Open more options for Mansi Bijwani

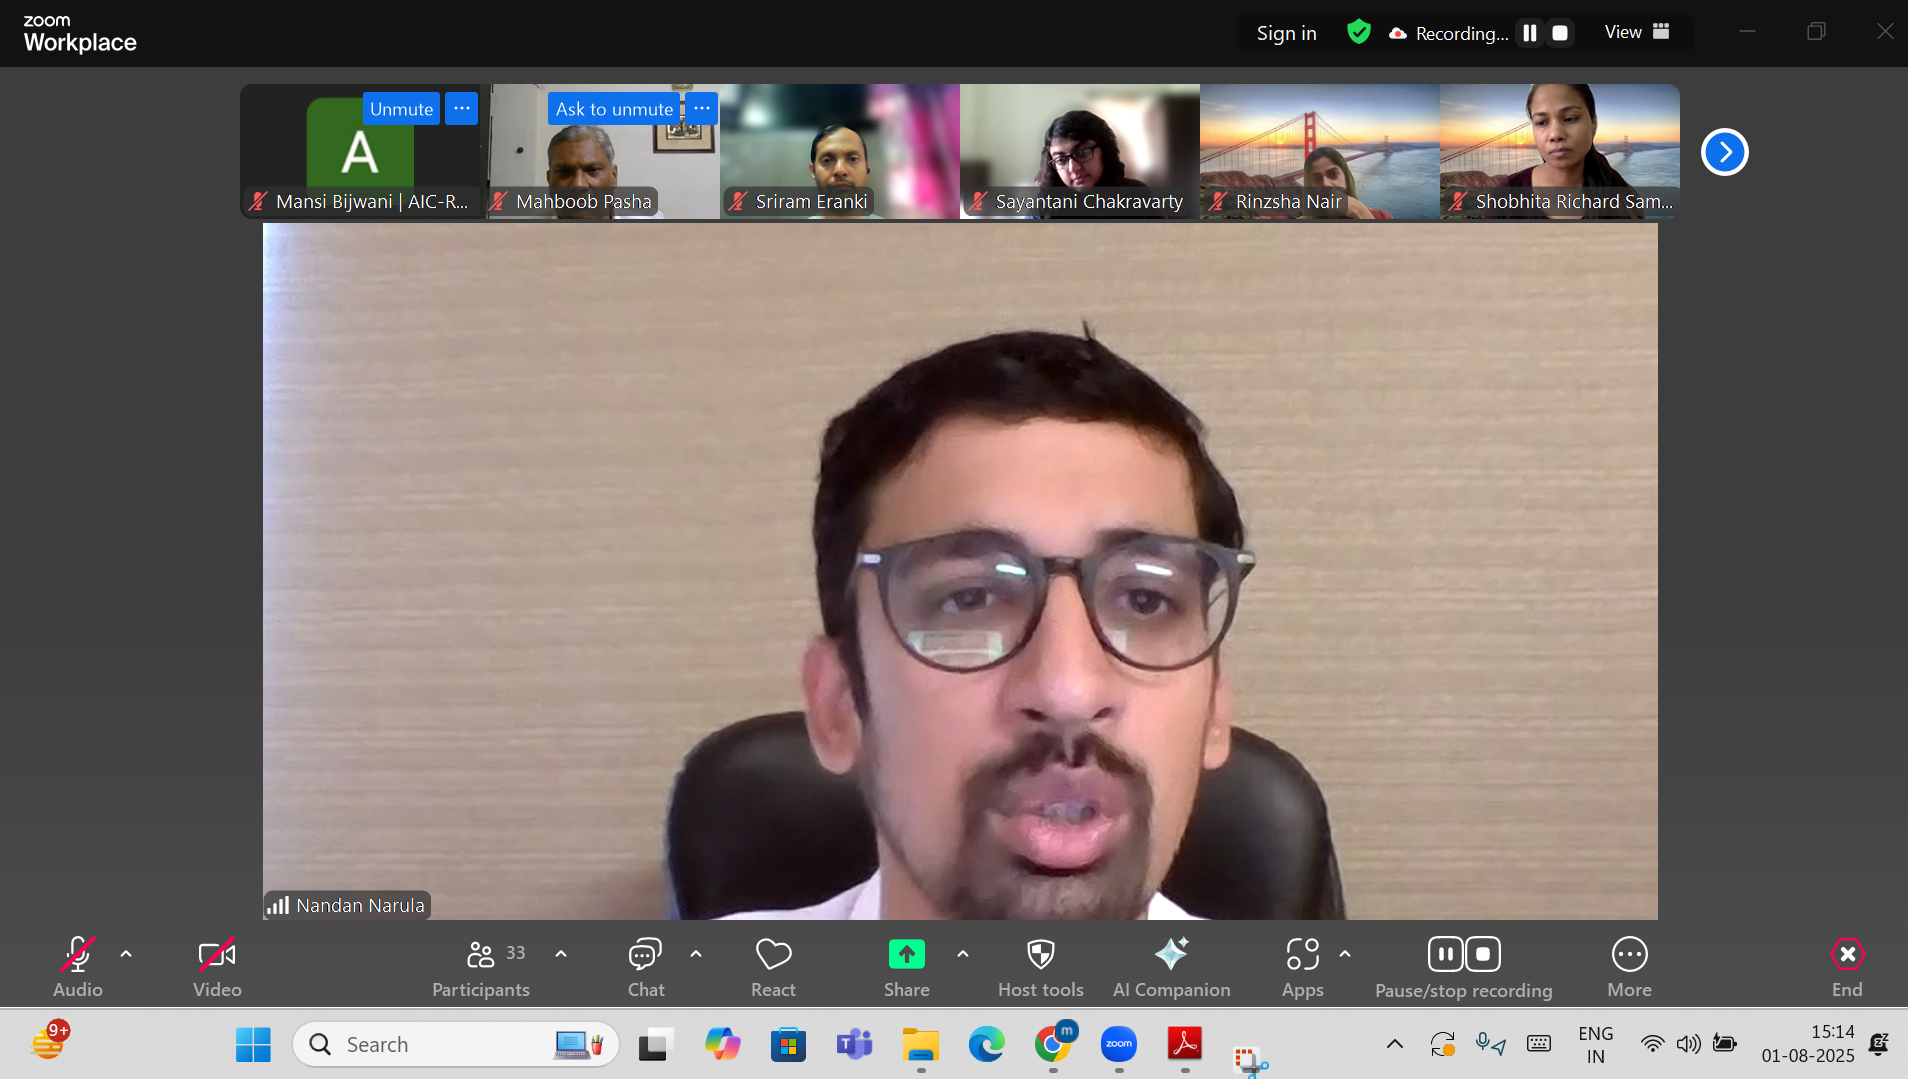[x=461, y=108]
